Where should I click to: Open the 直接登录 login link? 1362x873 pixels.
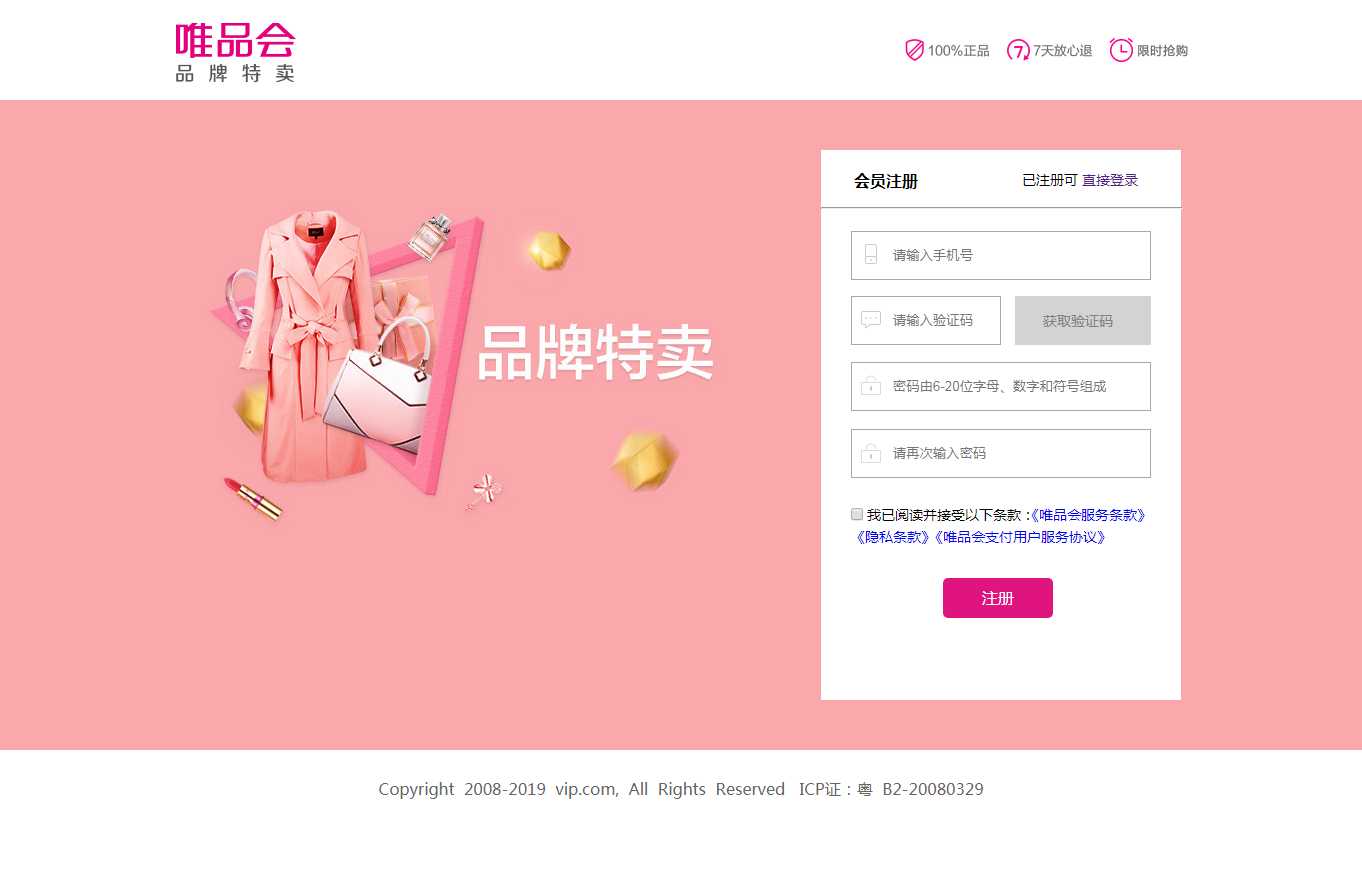(x=1110, y=180)
